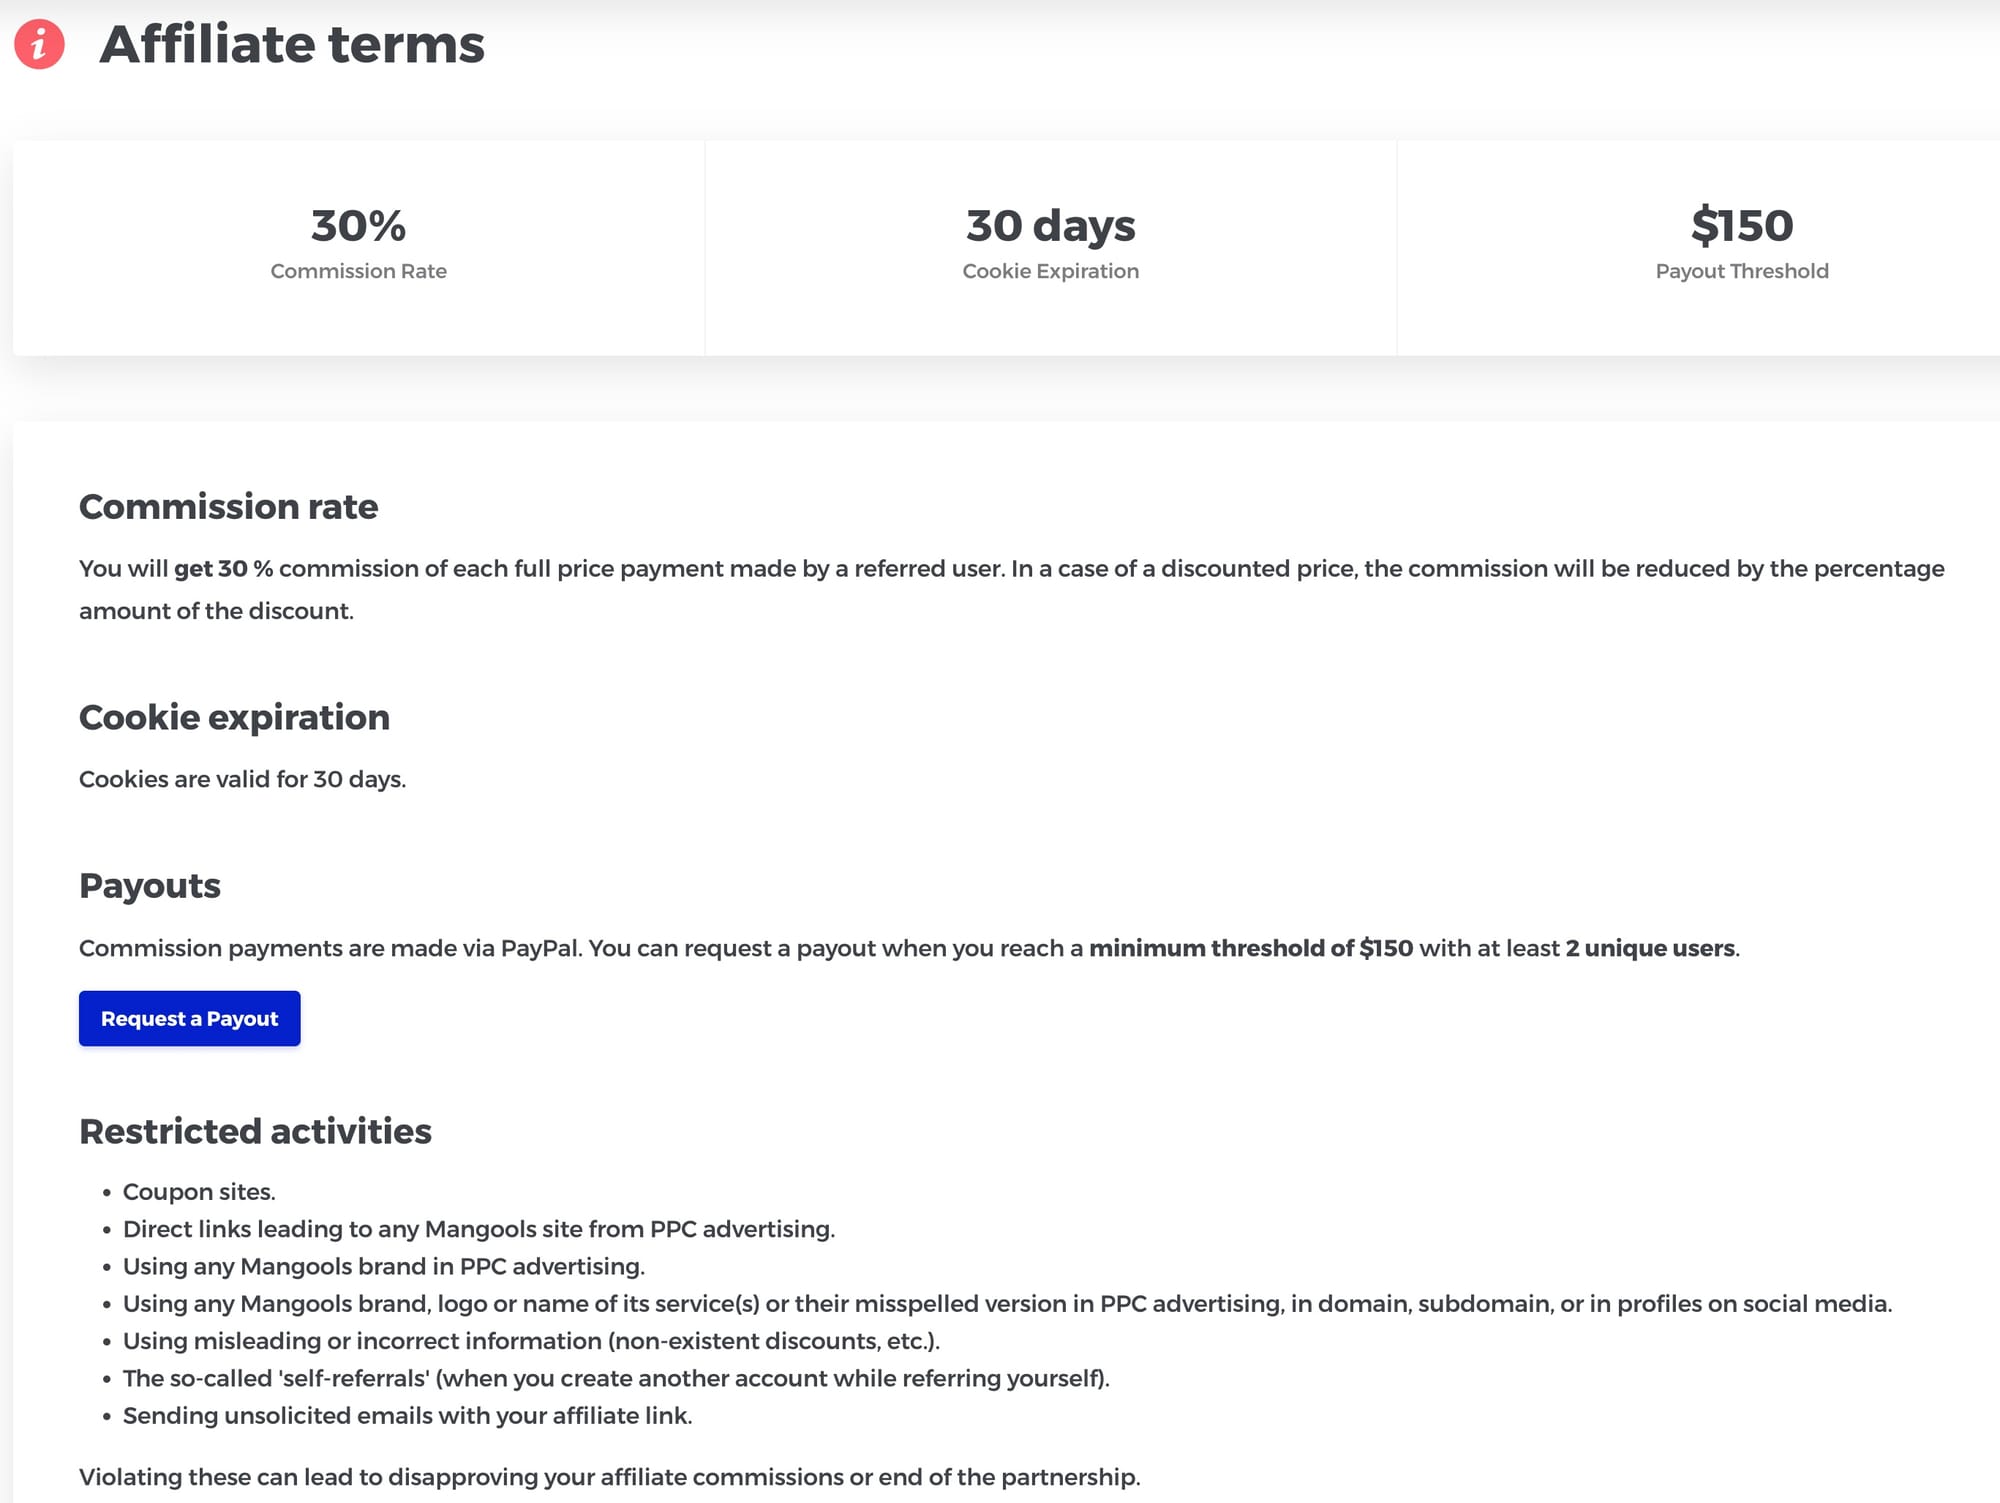Click the 'Coupon sites.' list item
Viewport: 2000px width, 1503px height.
click(x=199, y=1192)
